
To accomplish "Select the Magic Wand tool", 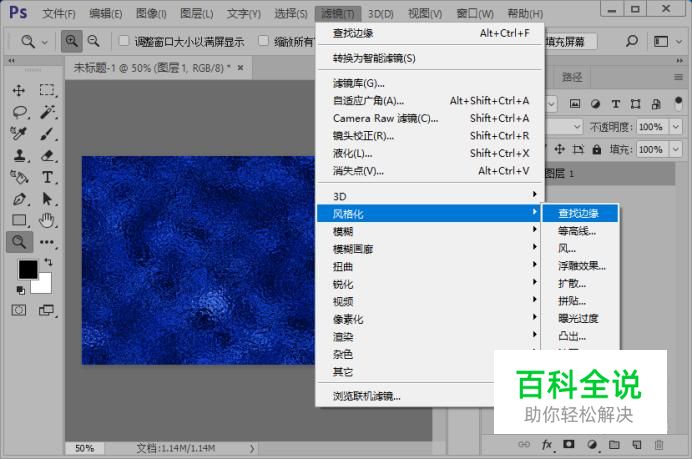I will (47, 112).
